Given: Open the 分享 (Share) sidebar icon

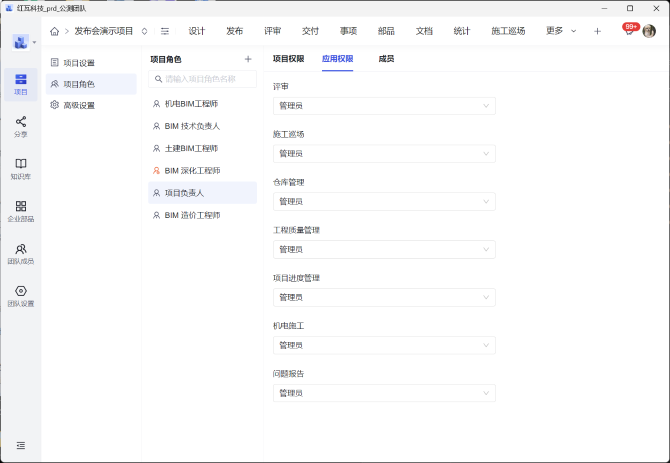Looking at the screenshot, I should (21, 125).
